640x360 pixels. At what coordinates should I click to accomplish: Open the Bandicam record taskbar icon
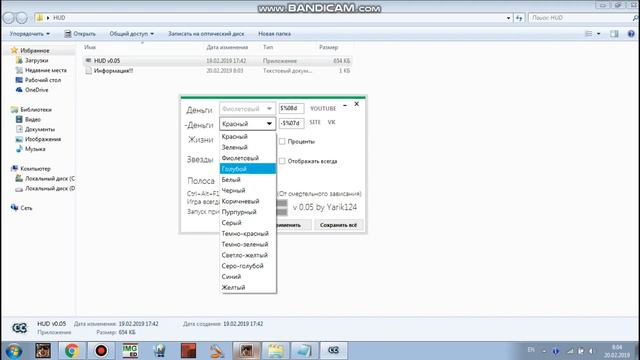click(x=101, y=351)
